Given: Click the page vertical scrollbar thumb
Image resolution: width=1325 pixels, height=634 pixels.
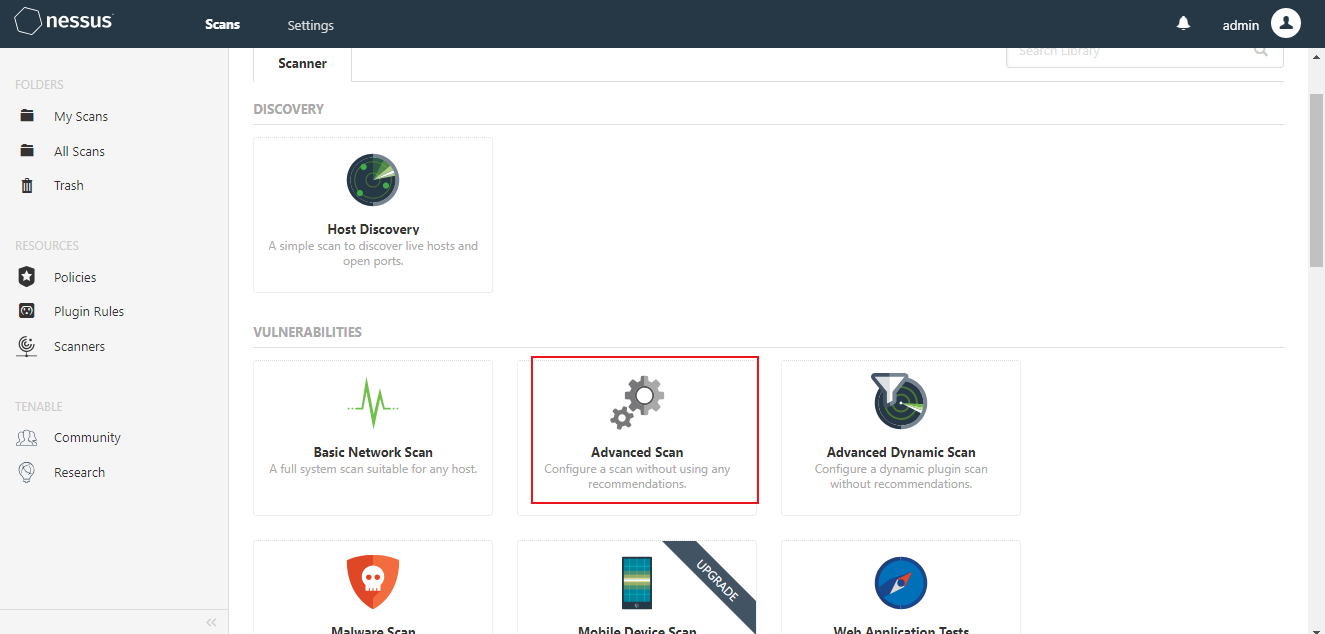Looking at the screenshot, I should (1316, 179).
